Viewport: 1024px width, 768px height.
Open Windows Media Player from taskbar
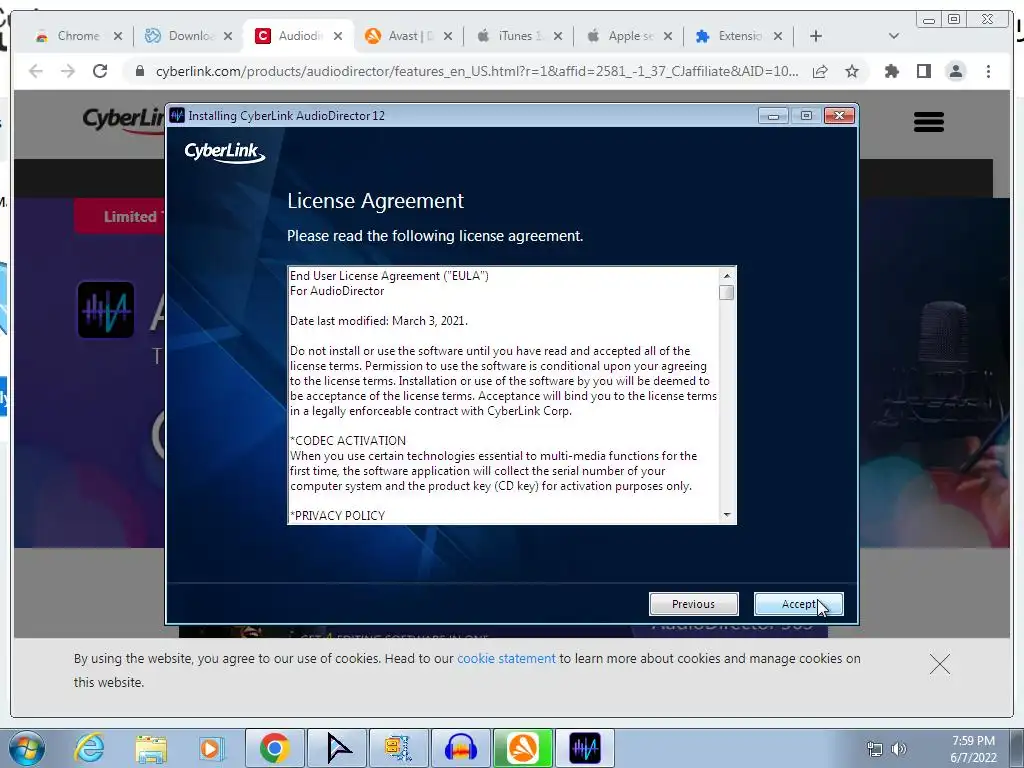tap(212, 748)
